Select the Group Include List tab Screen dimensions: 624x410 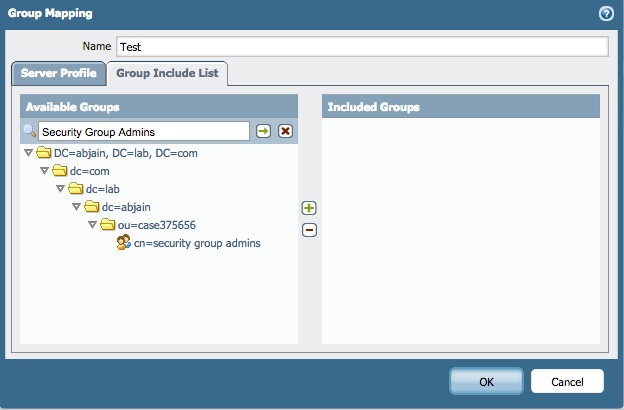[167, 73]
